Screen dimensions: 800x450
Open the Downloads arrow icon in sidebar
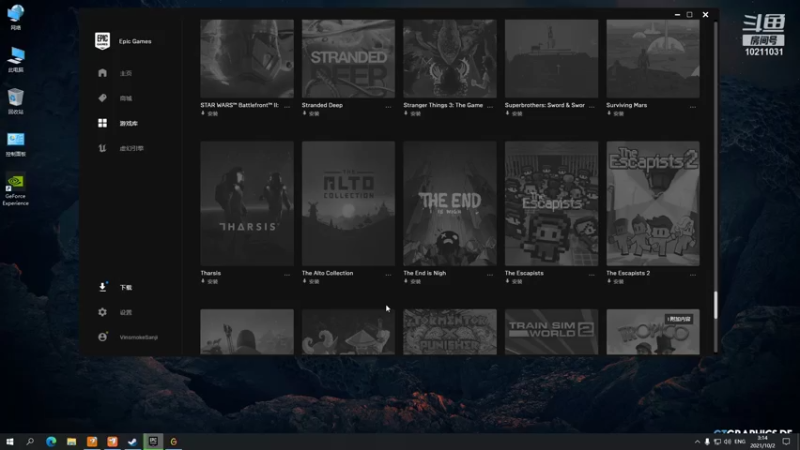[x=102, y=287]
